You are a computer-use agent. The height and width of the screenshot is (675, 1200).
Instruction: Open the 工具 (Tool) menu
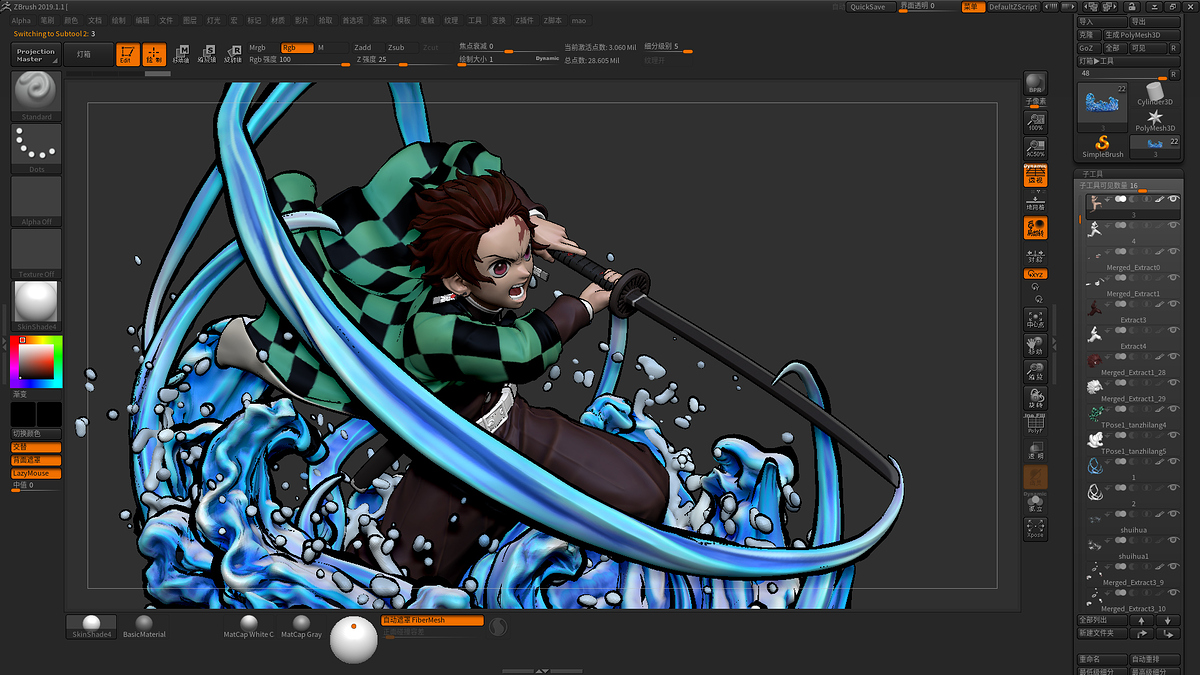pos(475,20)
